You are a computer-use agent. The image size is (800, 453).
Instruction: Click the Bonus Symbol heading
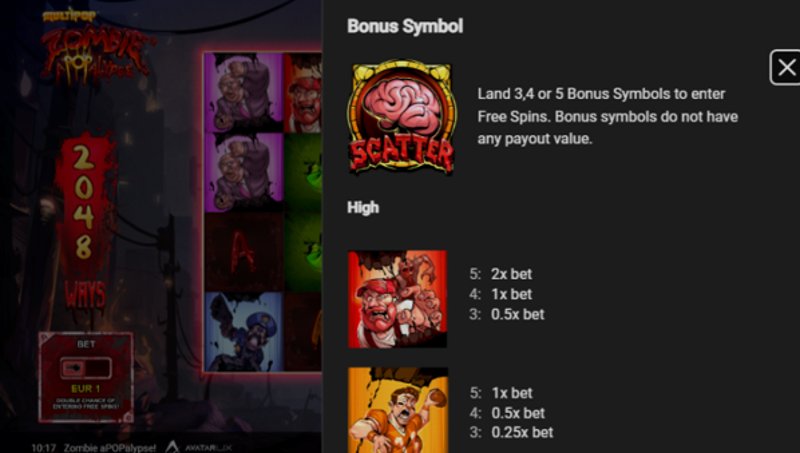[x=405, y=26]
